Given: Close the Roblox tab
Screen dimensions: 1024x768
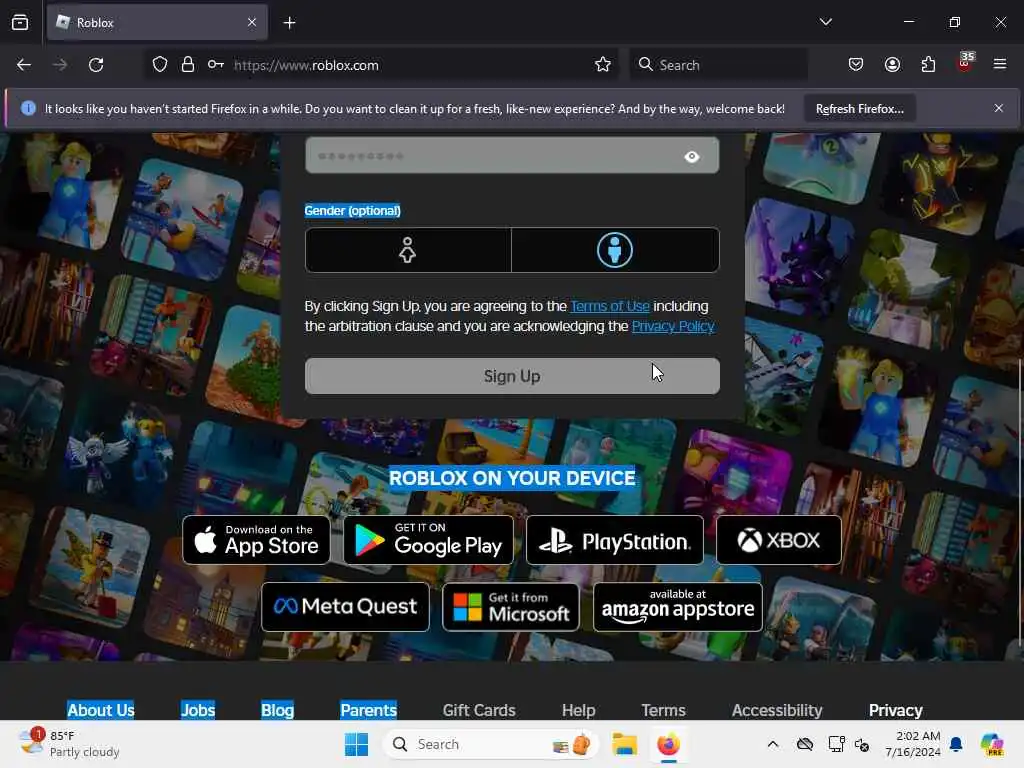Looking at the screenshot, I should [252, 22].
